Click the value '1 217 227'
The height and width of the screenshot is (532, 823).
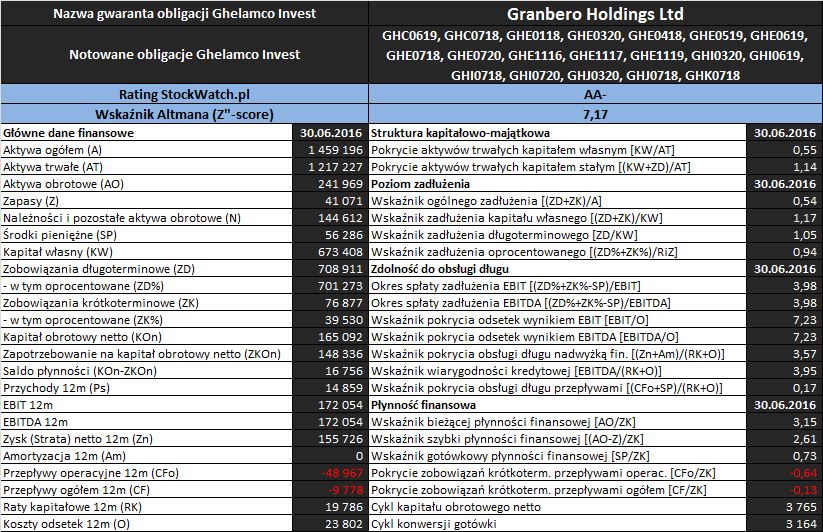click(x=335, y=167)
